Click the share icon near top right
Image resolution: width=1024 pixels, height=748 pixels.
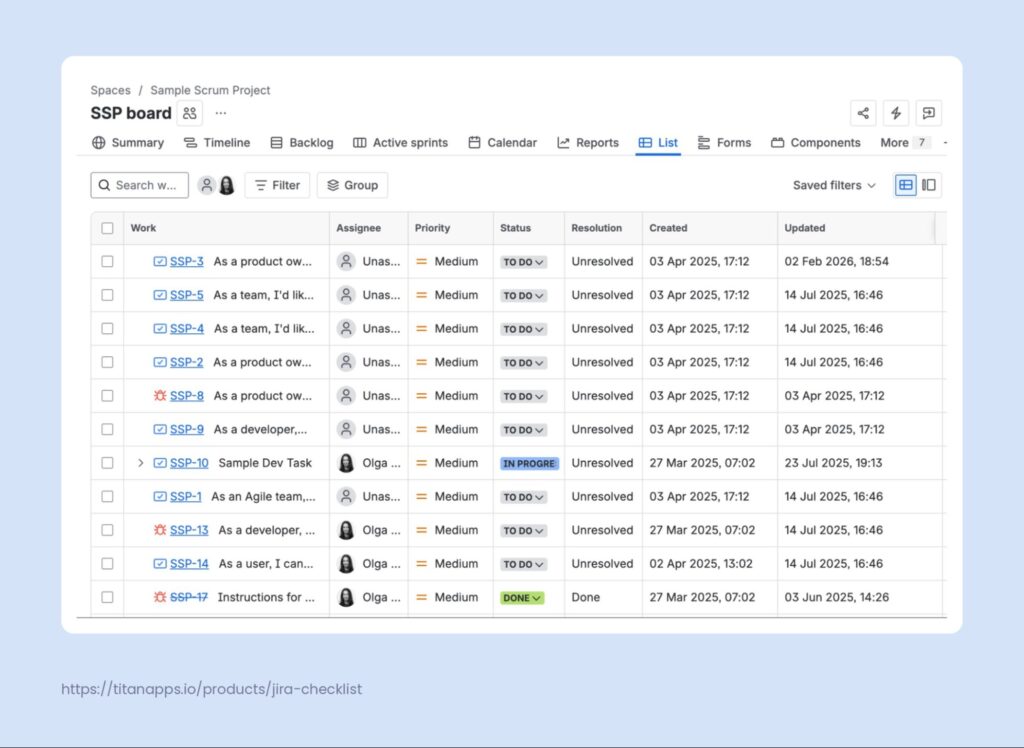click(863, 113)
